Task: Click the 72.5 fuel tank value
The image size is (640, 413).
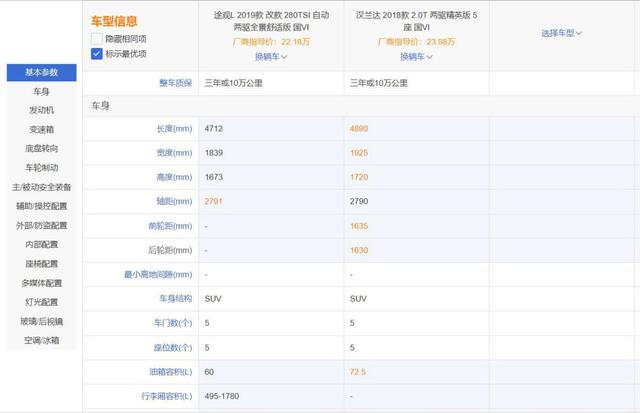Action: 358,372
